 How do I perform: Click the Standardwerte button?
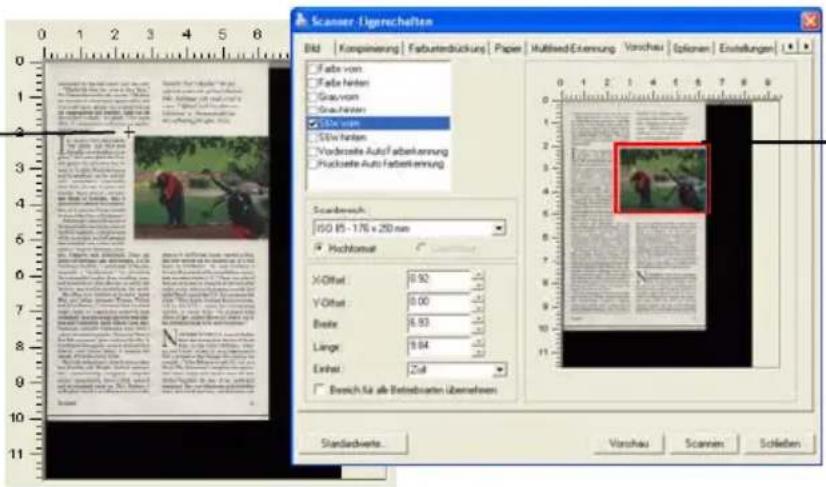point(353,443)
